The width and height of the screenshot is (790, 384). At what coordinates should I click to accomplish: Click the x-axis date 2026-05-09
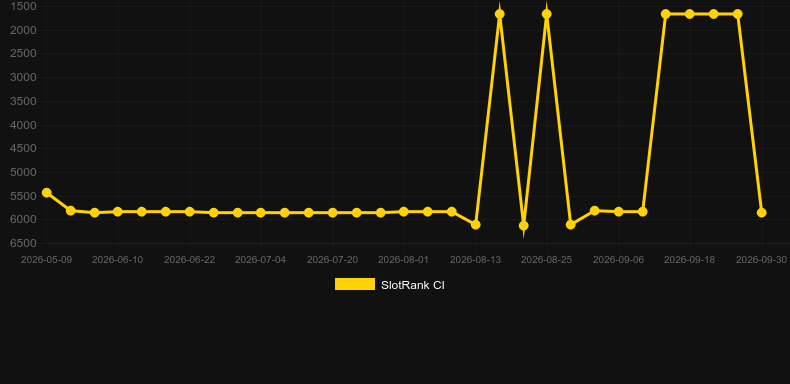coord(46,260)
